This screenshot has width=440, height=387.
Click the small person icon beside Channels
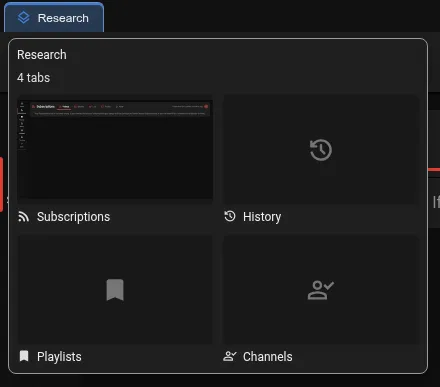click(x=230, y=356)
